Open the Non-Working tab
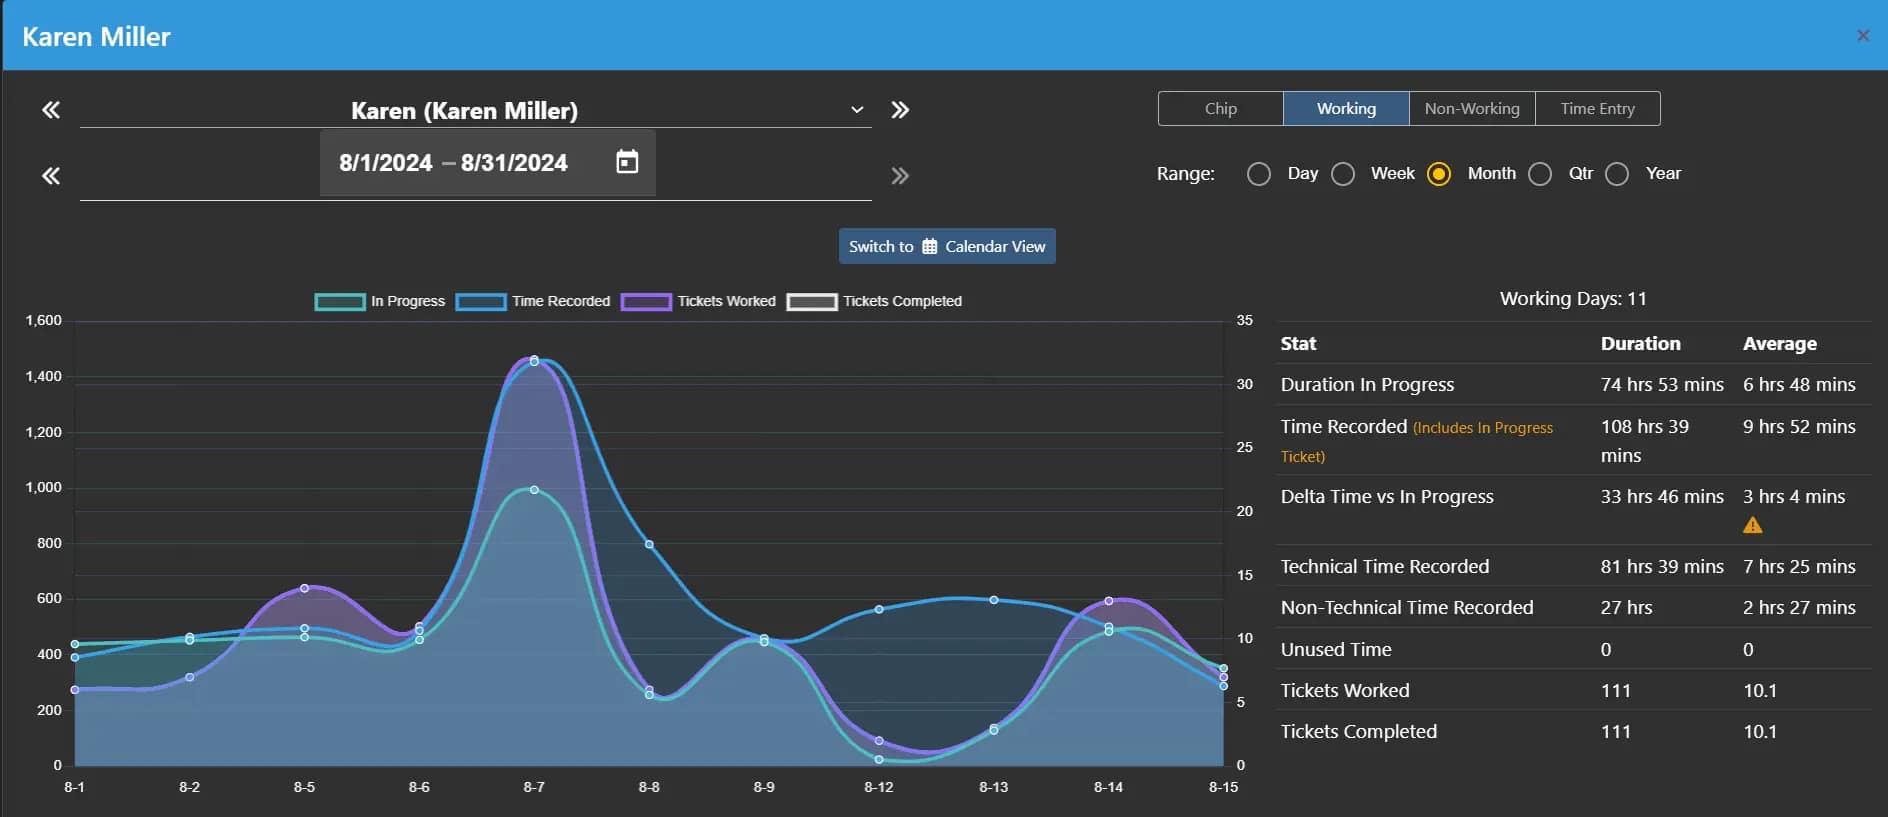1888x817 pixels. [1471, 109]
